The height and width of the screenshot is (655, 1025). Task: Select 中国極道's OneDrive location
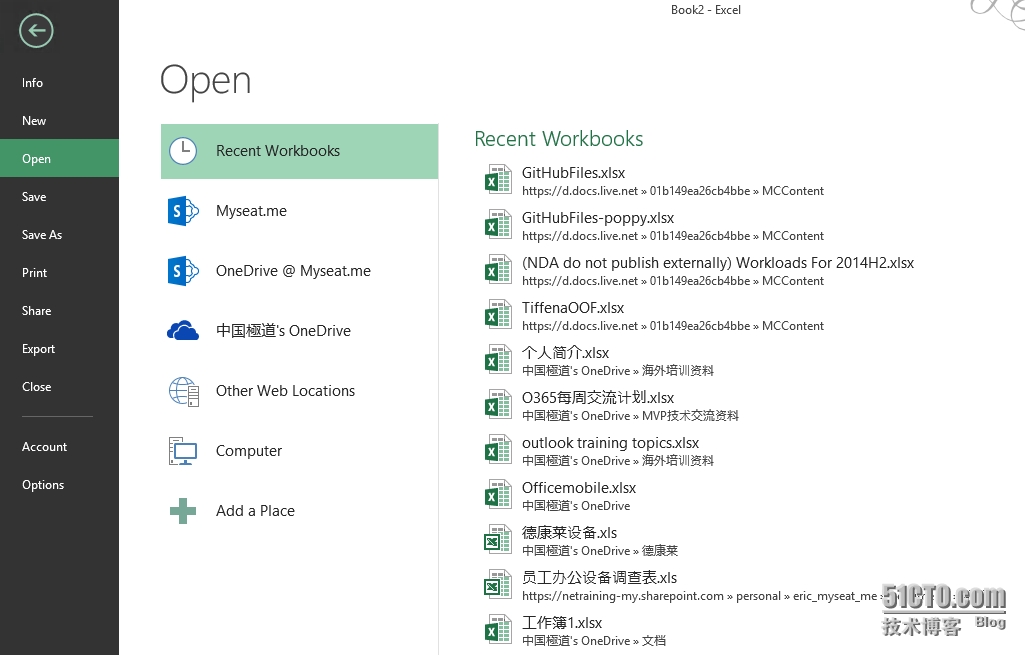click(299, 331)
